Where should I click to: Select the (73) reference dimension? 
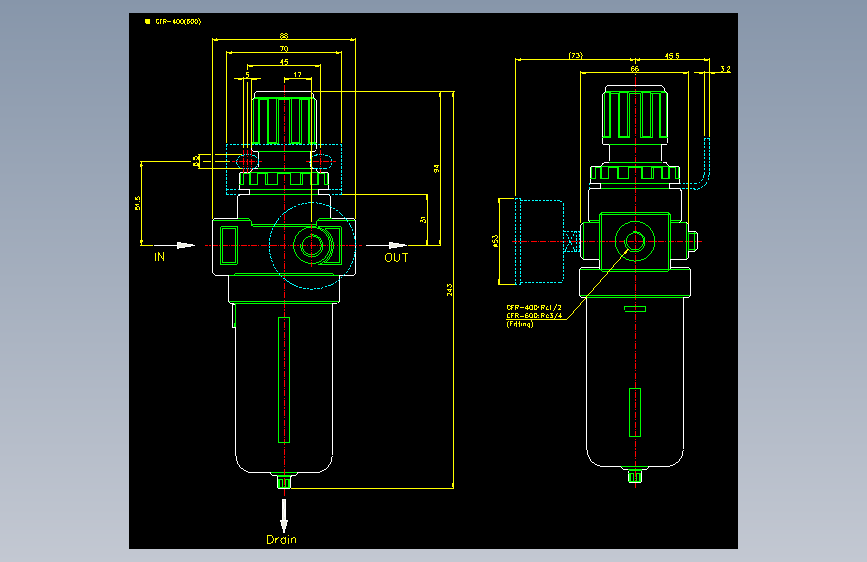(576, 55)
